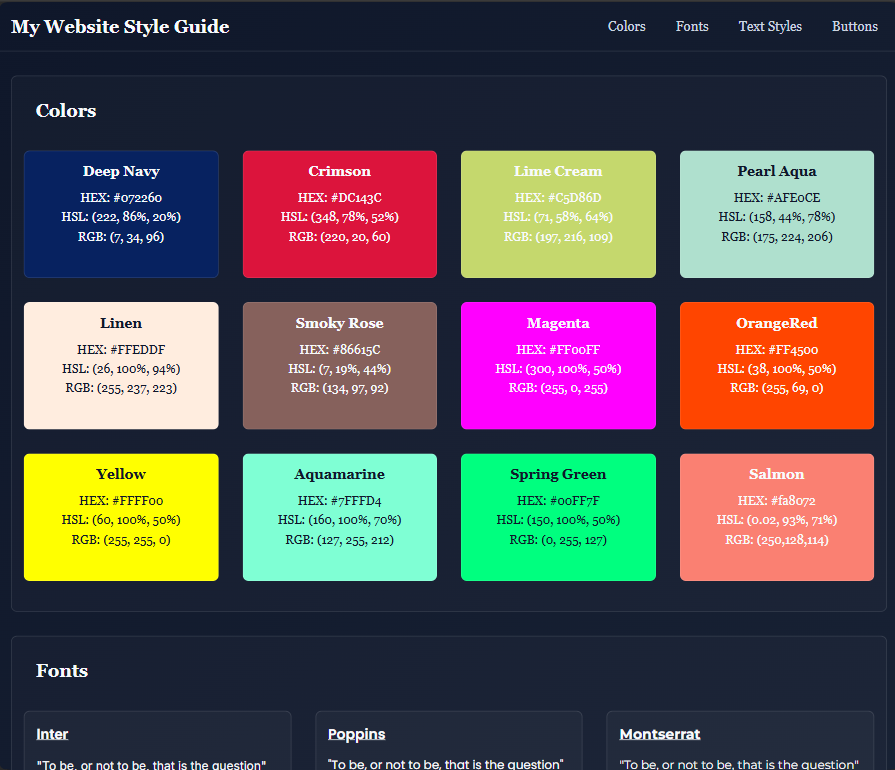
Task: Click the Lime Cream color card
Action: 558,214
